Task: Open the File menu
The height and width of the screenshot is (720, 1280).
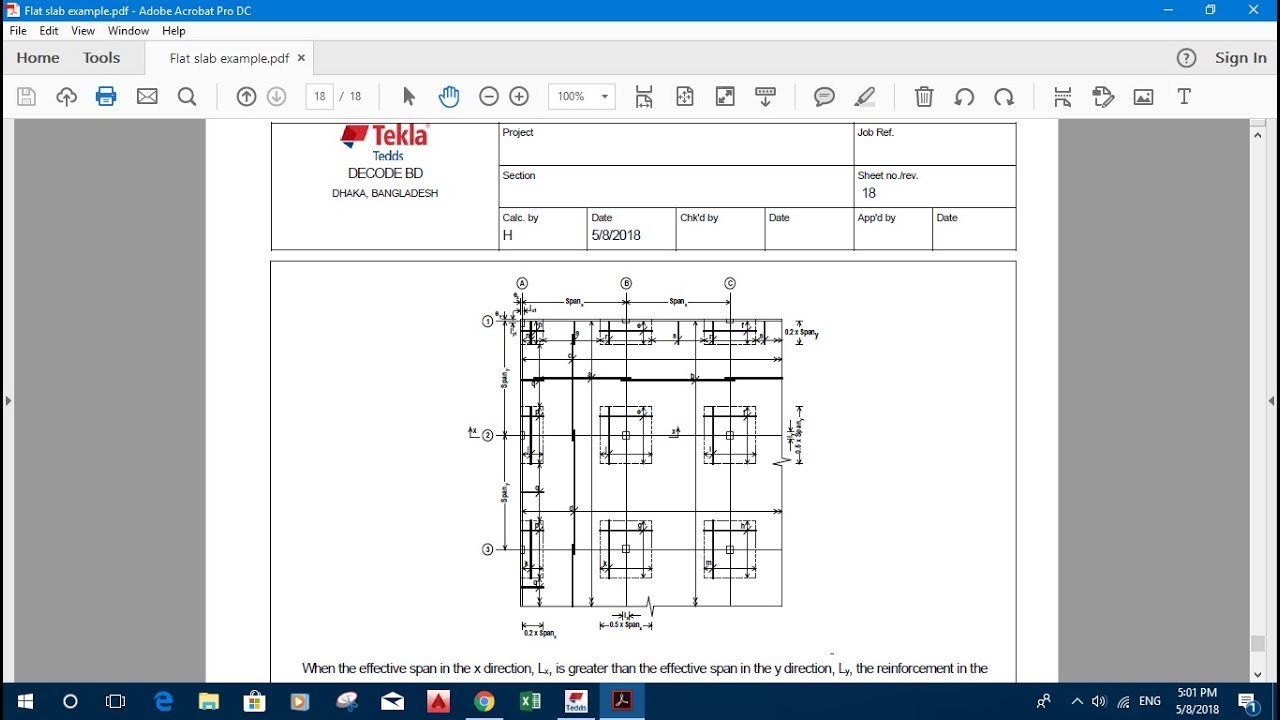Action: click(17, 30)
